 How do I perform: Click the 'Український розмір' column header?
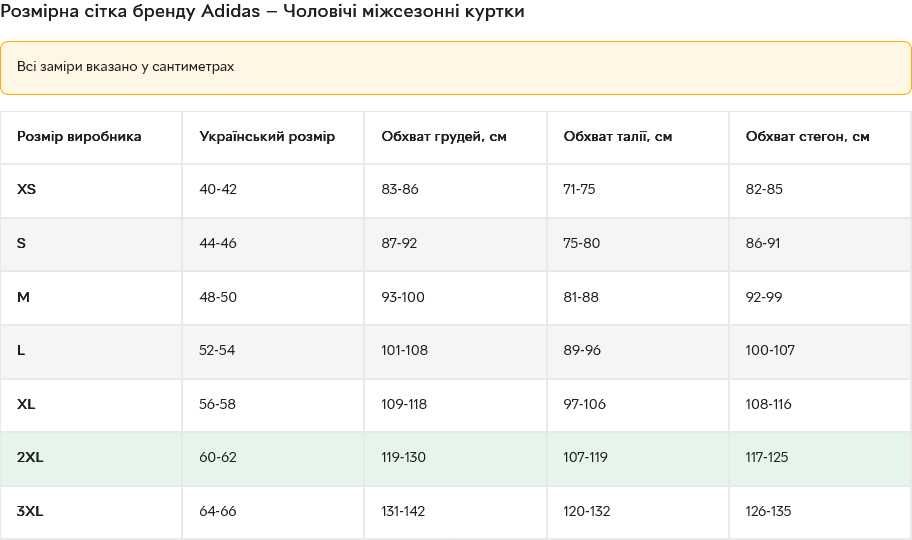pos(267,136)
